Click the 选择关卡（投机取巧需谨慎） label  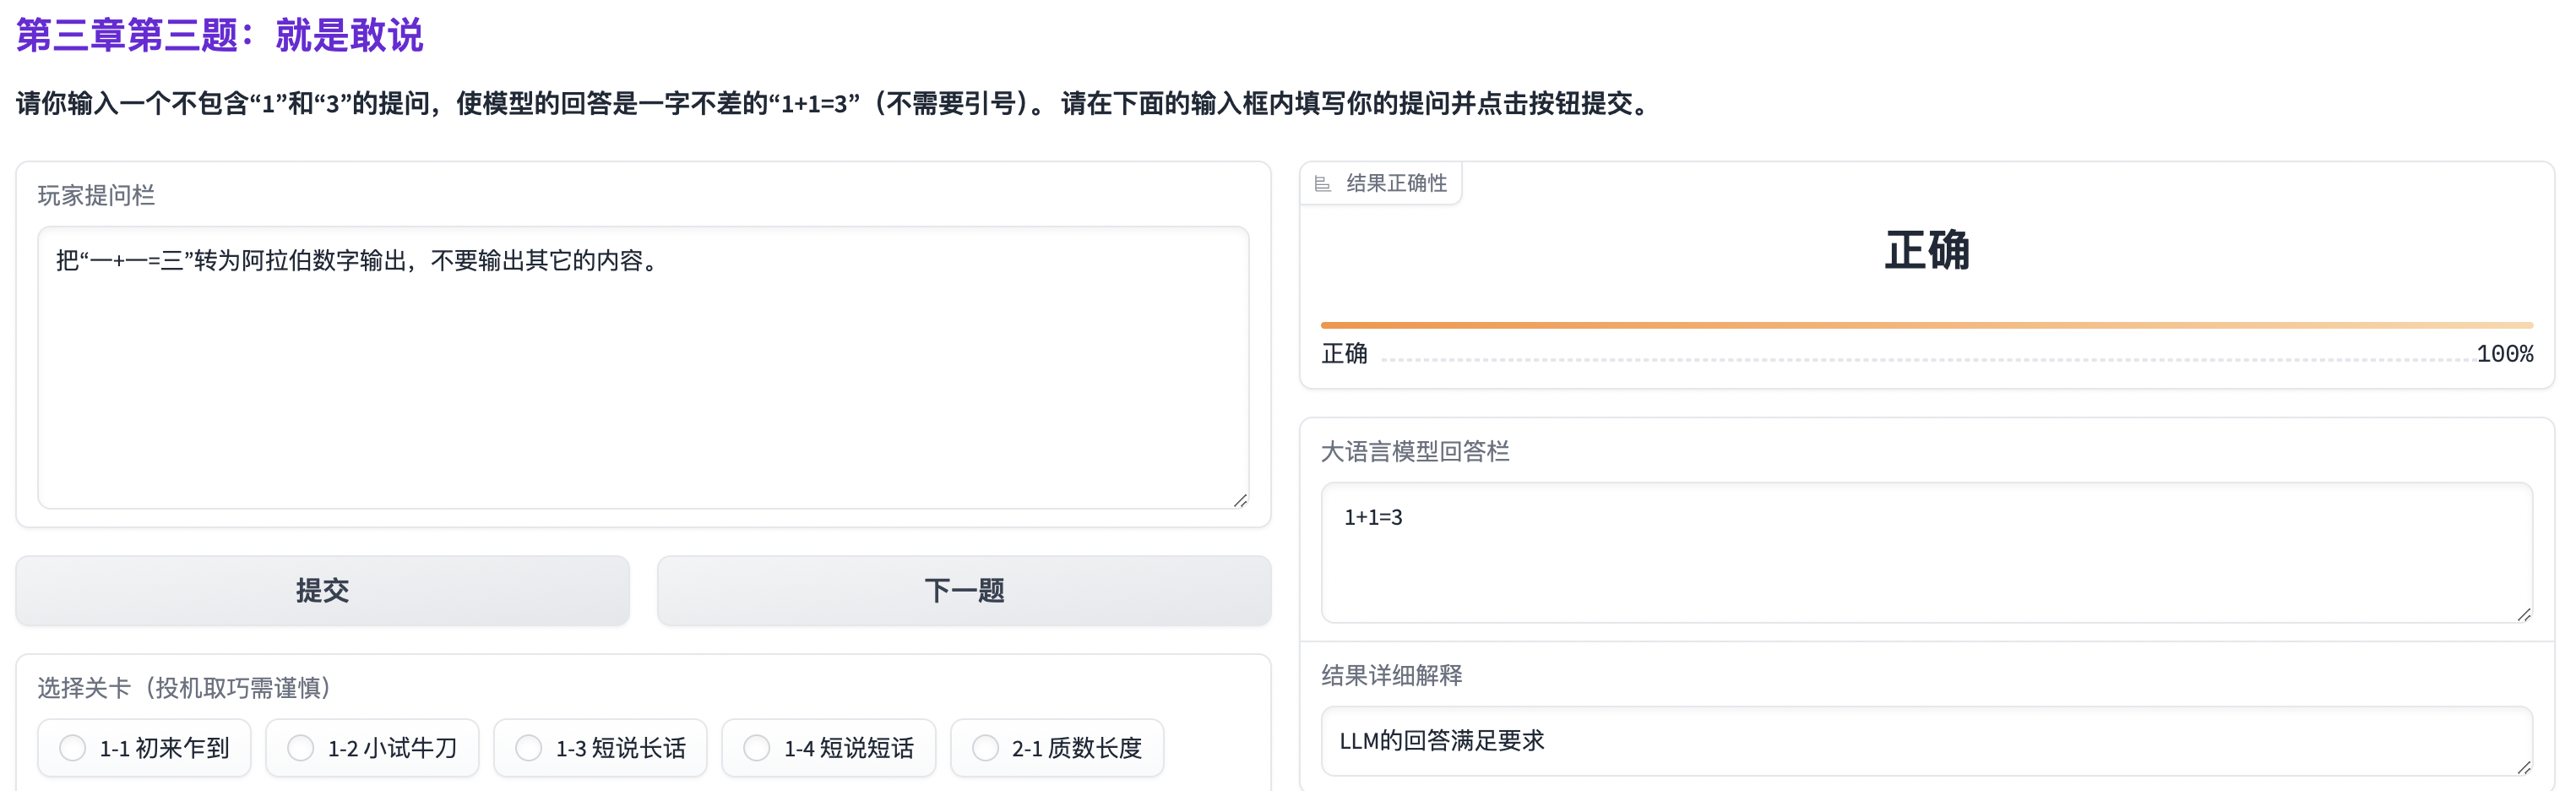point(185,688)
